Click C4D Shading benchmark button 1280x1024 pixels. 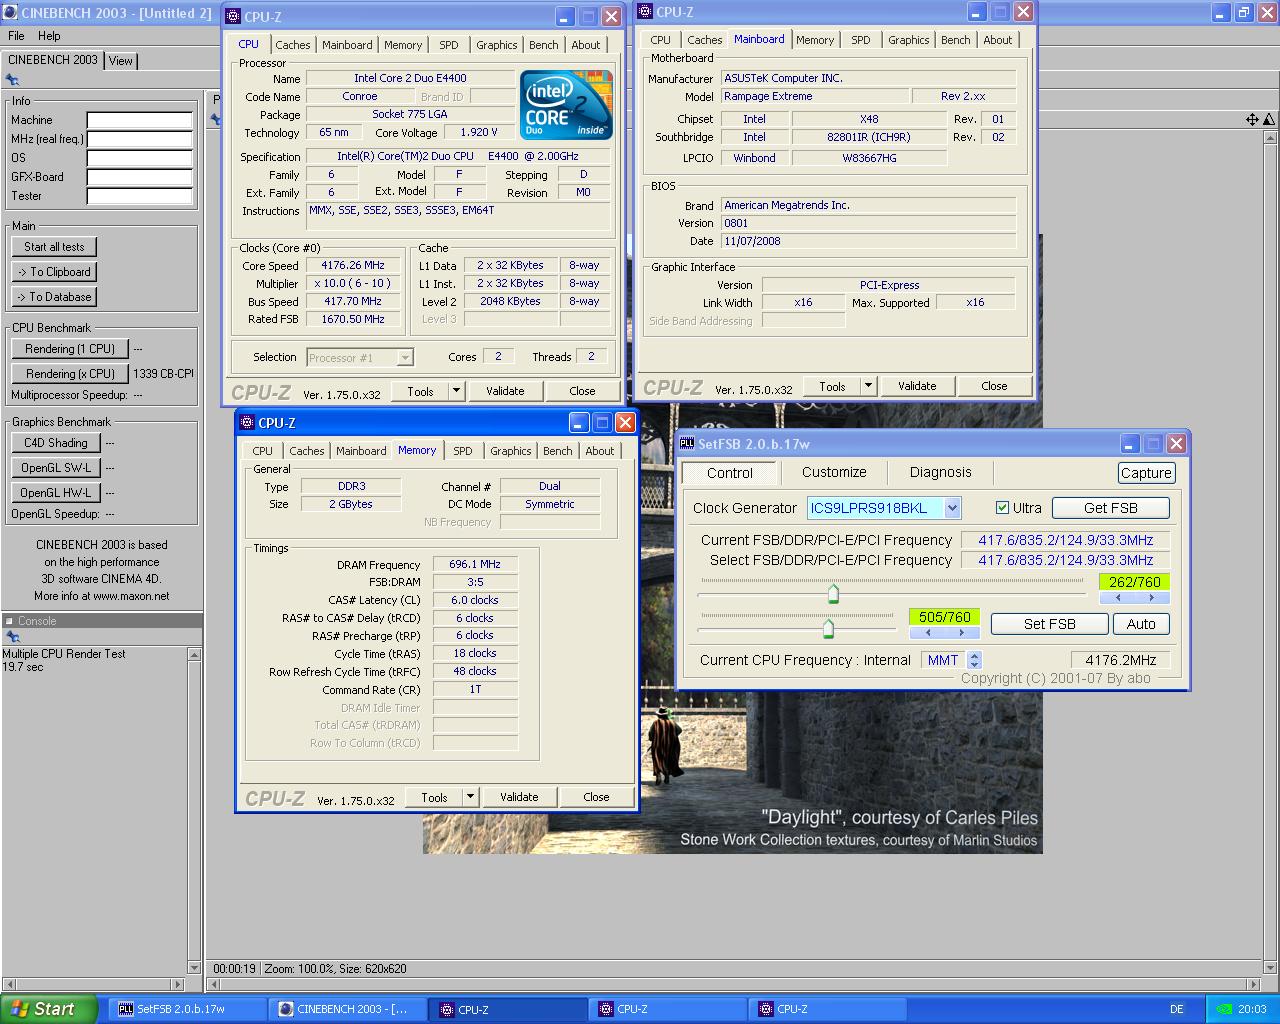click(56, 443)
